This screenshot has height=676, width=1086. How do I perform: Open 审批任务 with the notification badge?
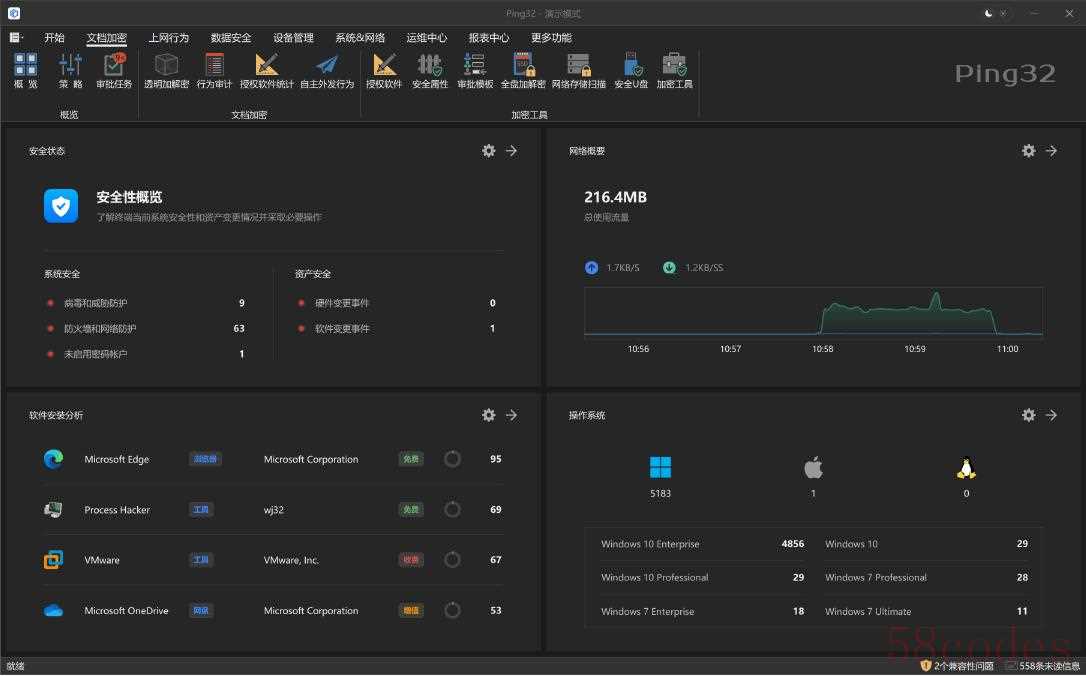tap(114, 70)
